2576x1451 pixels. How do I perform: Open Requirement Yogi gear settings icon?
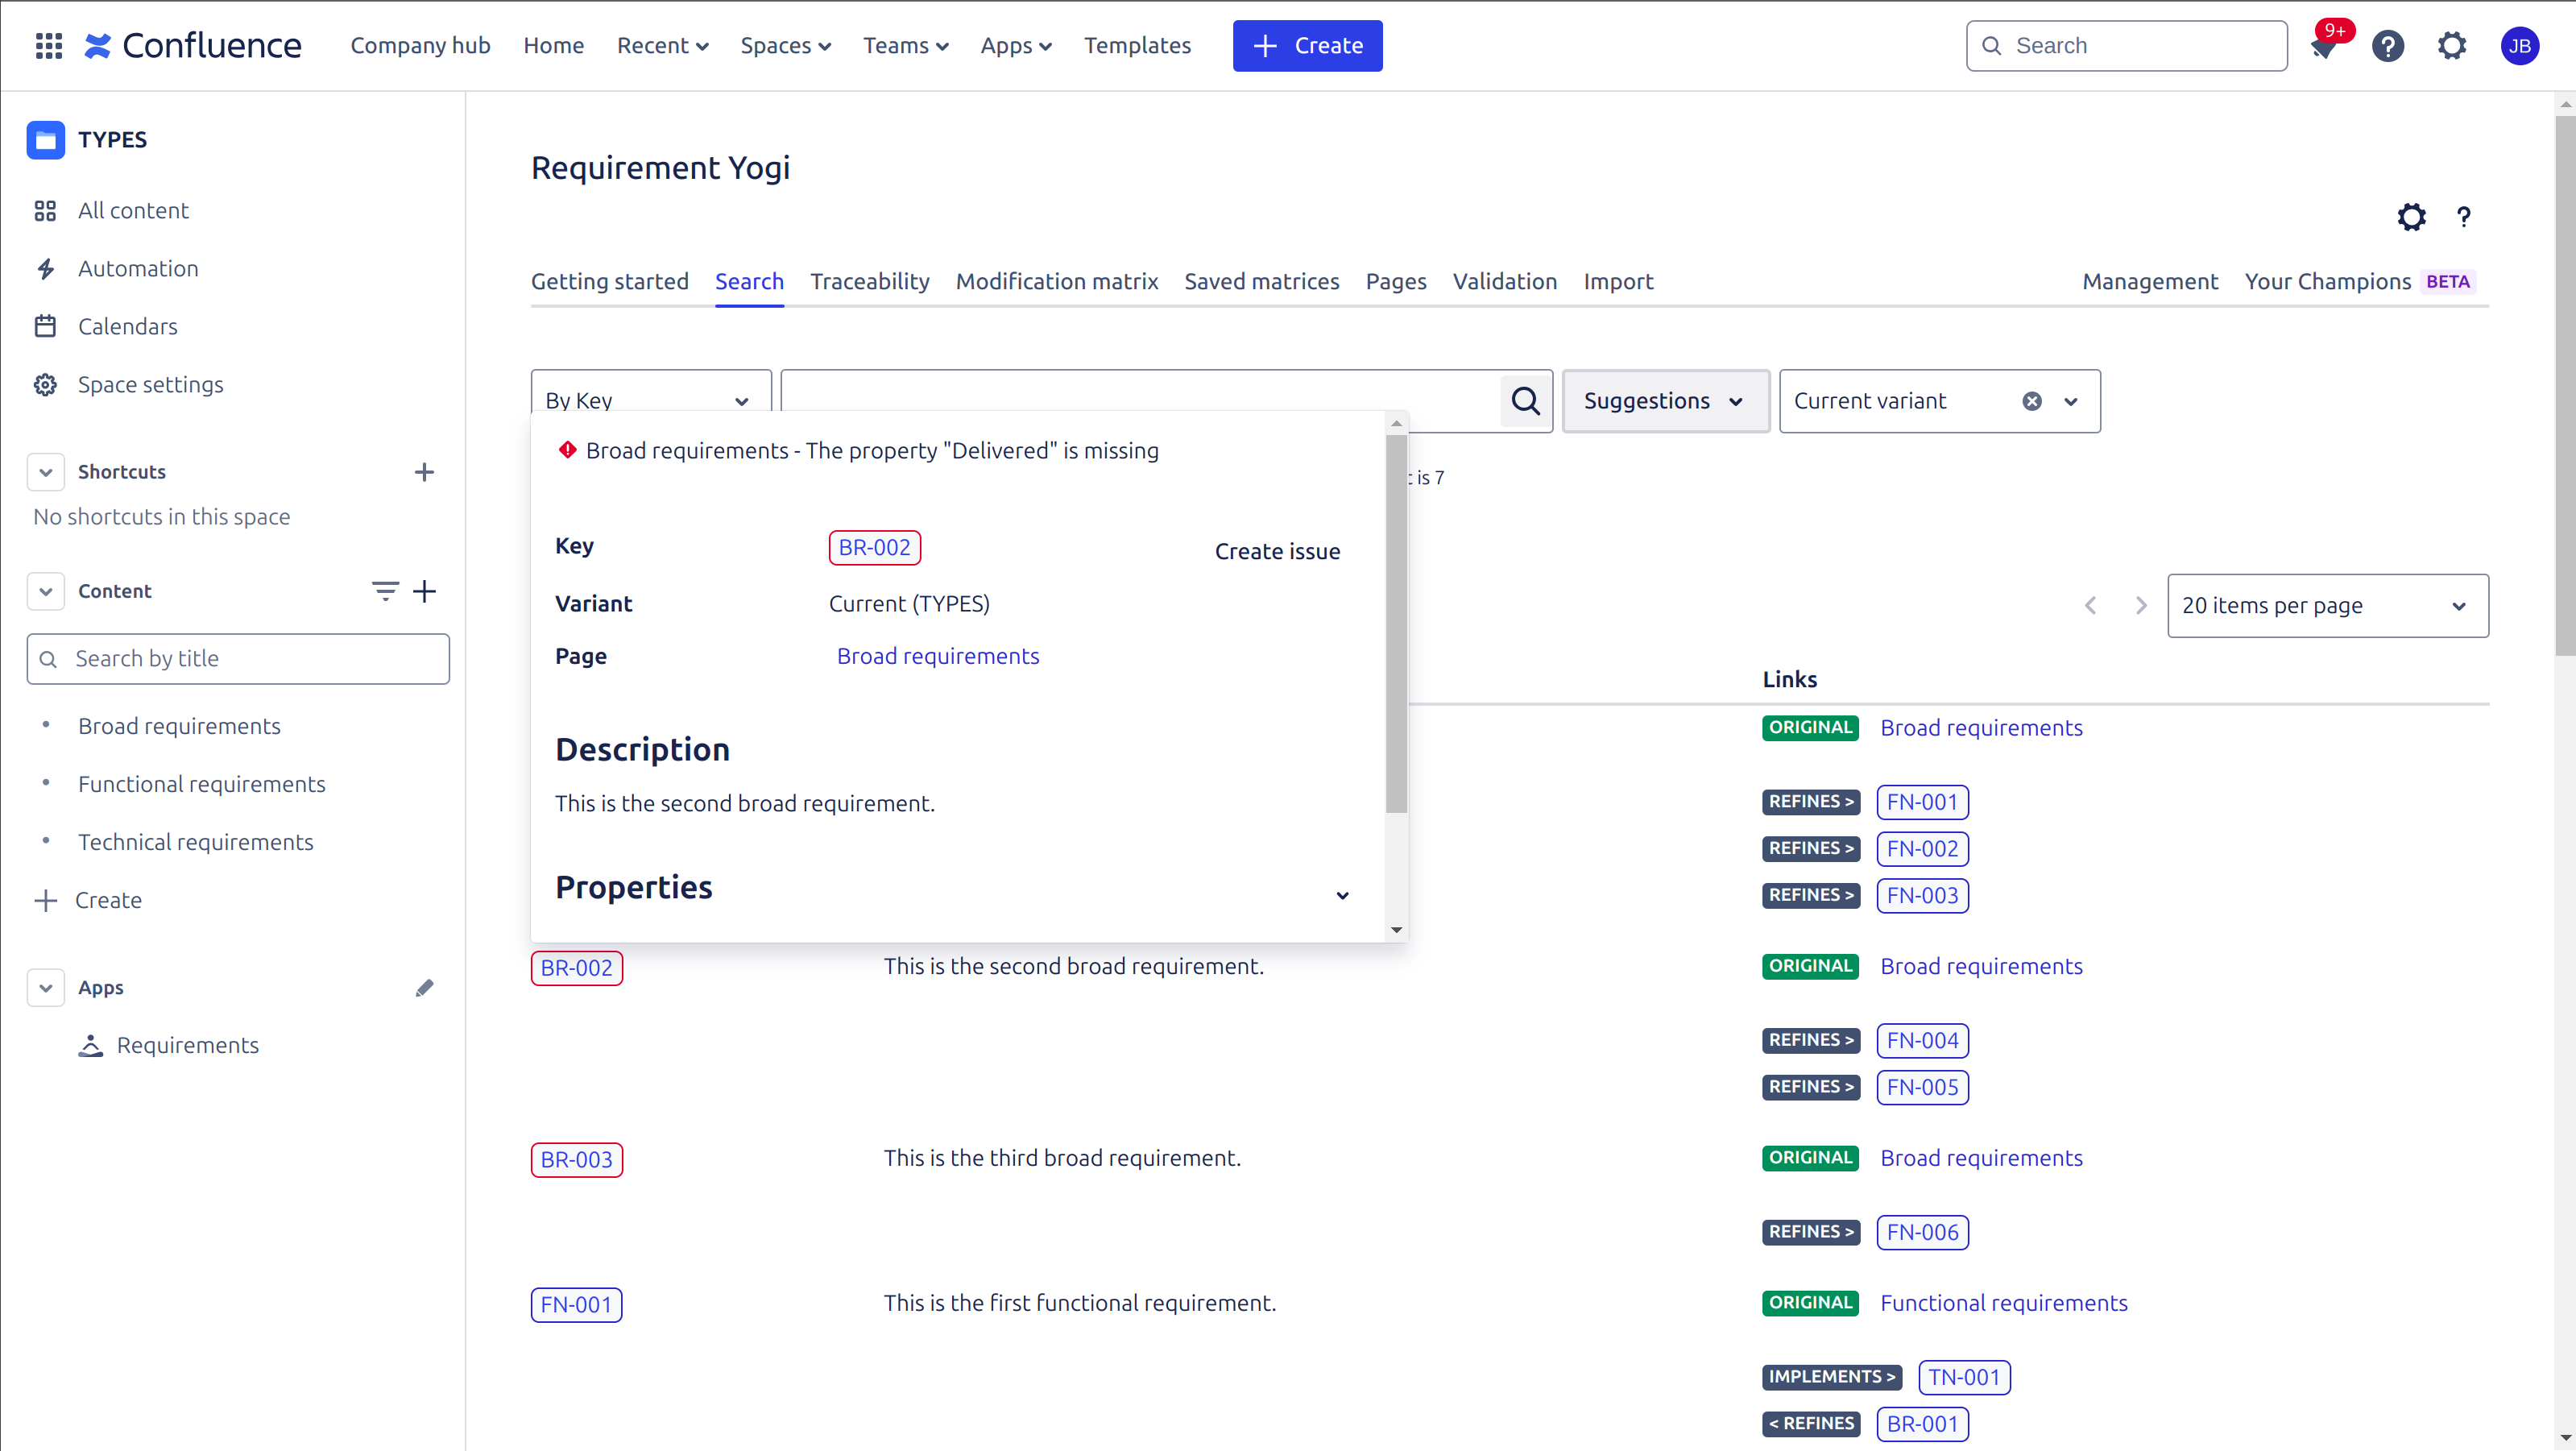click(2411, 217)
